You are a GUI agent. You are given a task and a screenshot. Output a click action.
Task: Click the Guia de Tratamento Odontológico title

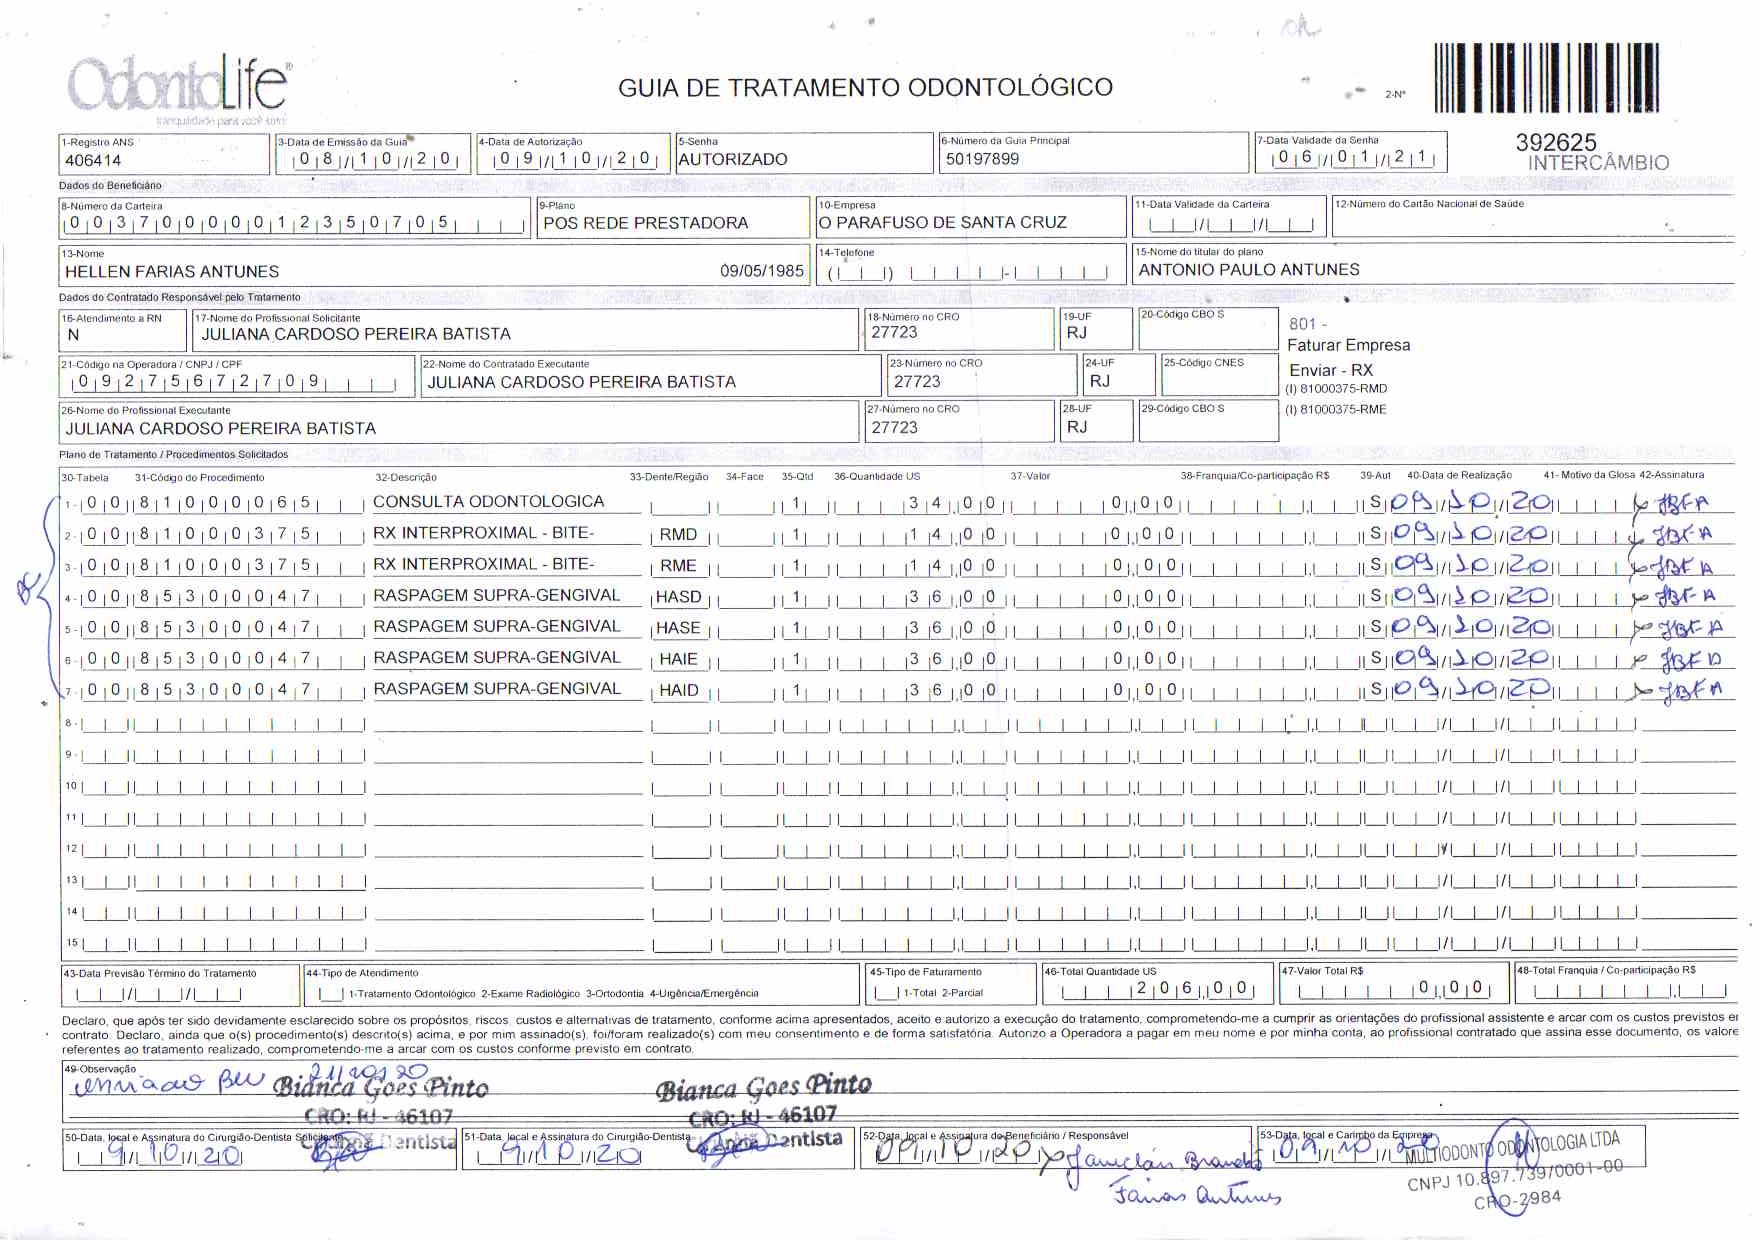[x=865, y=88]
